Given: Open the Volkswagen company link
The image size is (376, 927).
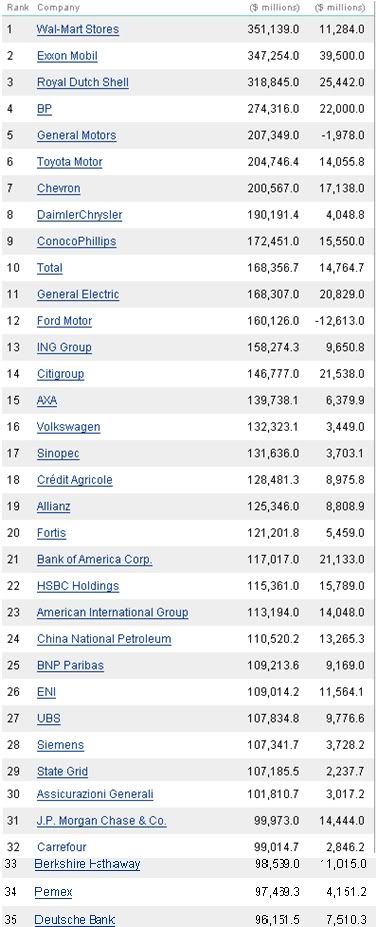Looking at the screenshot, I should [68, 427].
